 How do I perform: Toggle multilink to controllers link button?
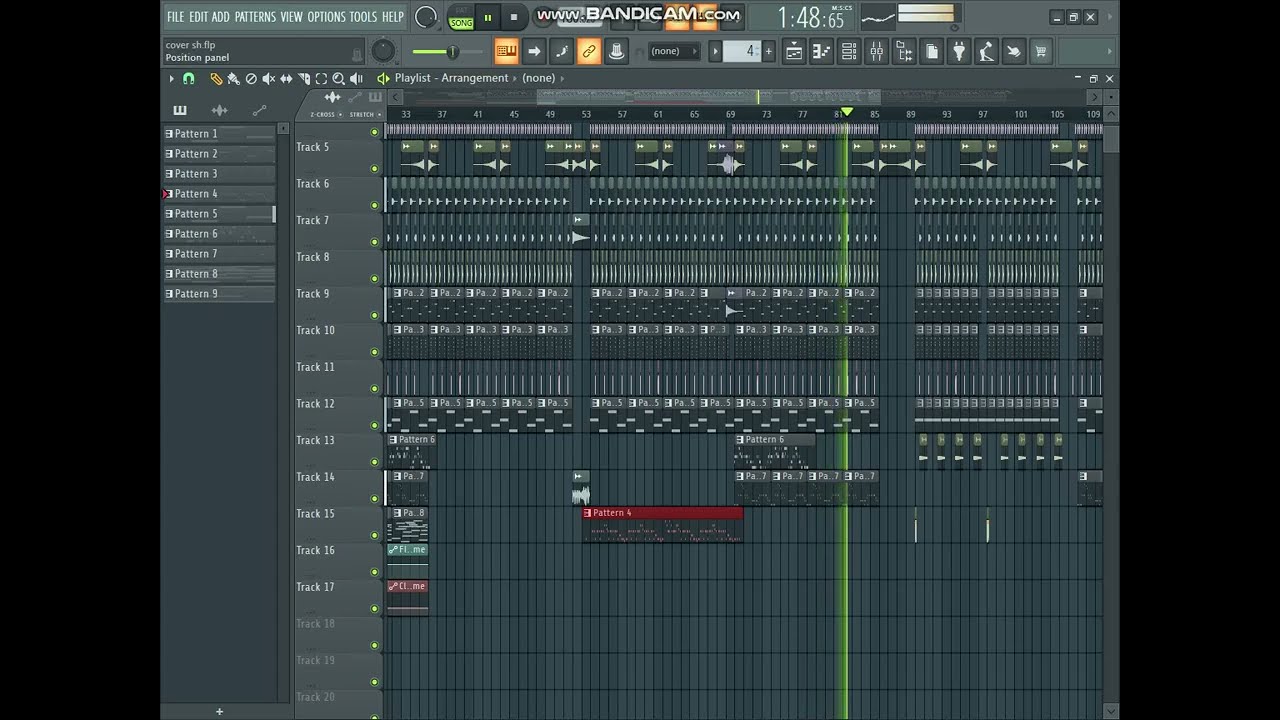pyautogui.click(x=589, y=51)
